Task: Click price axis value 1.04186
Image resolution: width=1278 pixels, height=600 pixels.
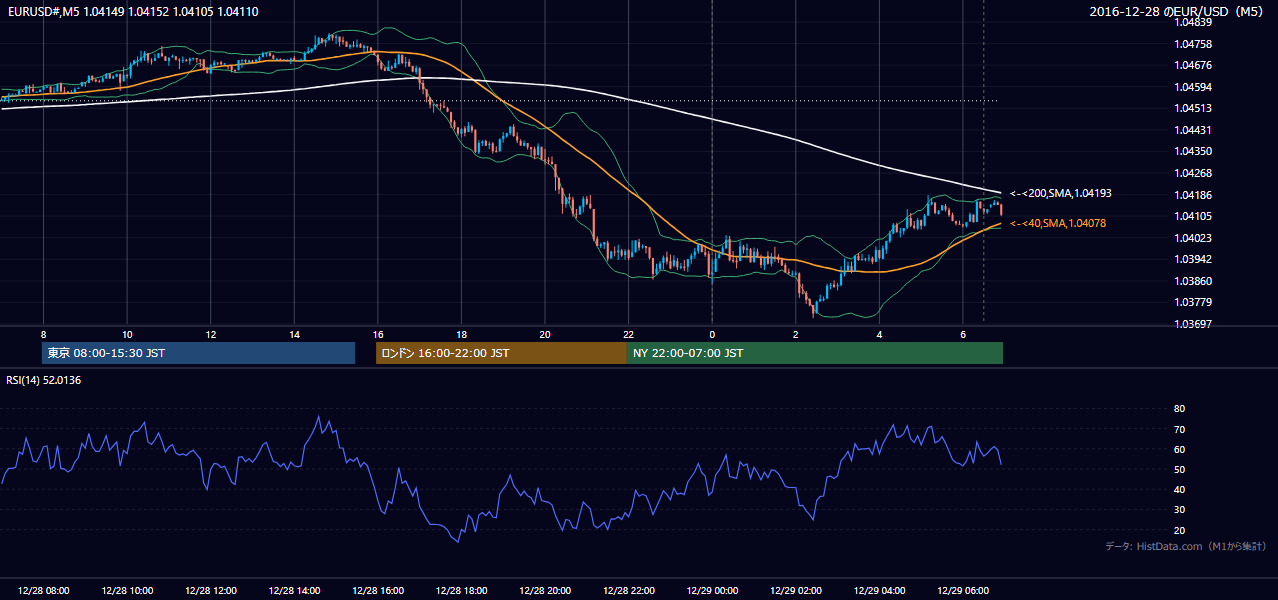Action: [x=1192, y=195]
